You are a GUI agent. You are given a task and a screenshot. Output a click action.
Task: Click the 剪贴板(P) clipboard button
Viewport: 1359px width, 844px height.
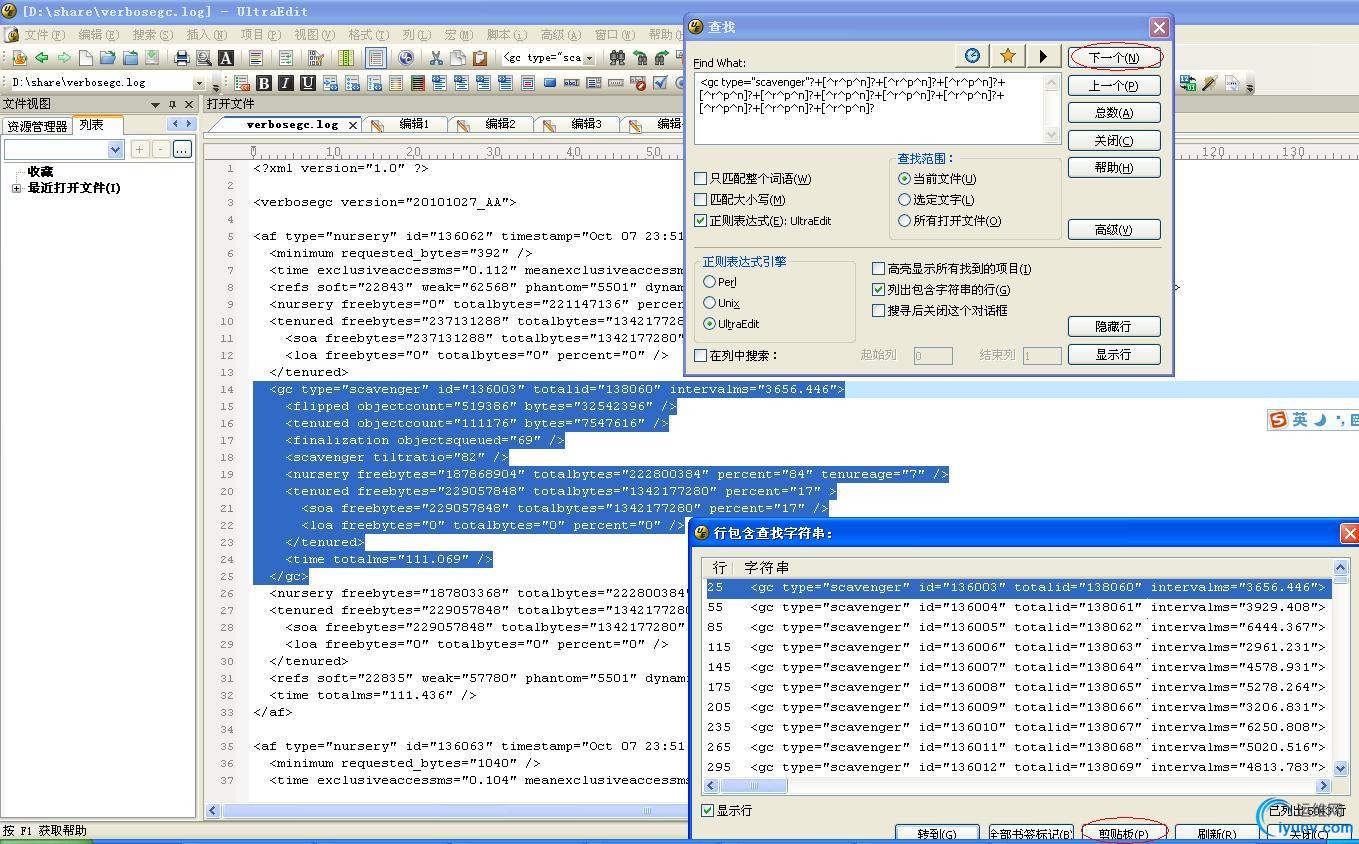pos(1123,833)
